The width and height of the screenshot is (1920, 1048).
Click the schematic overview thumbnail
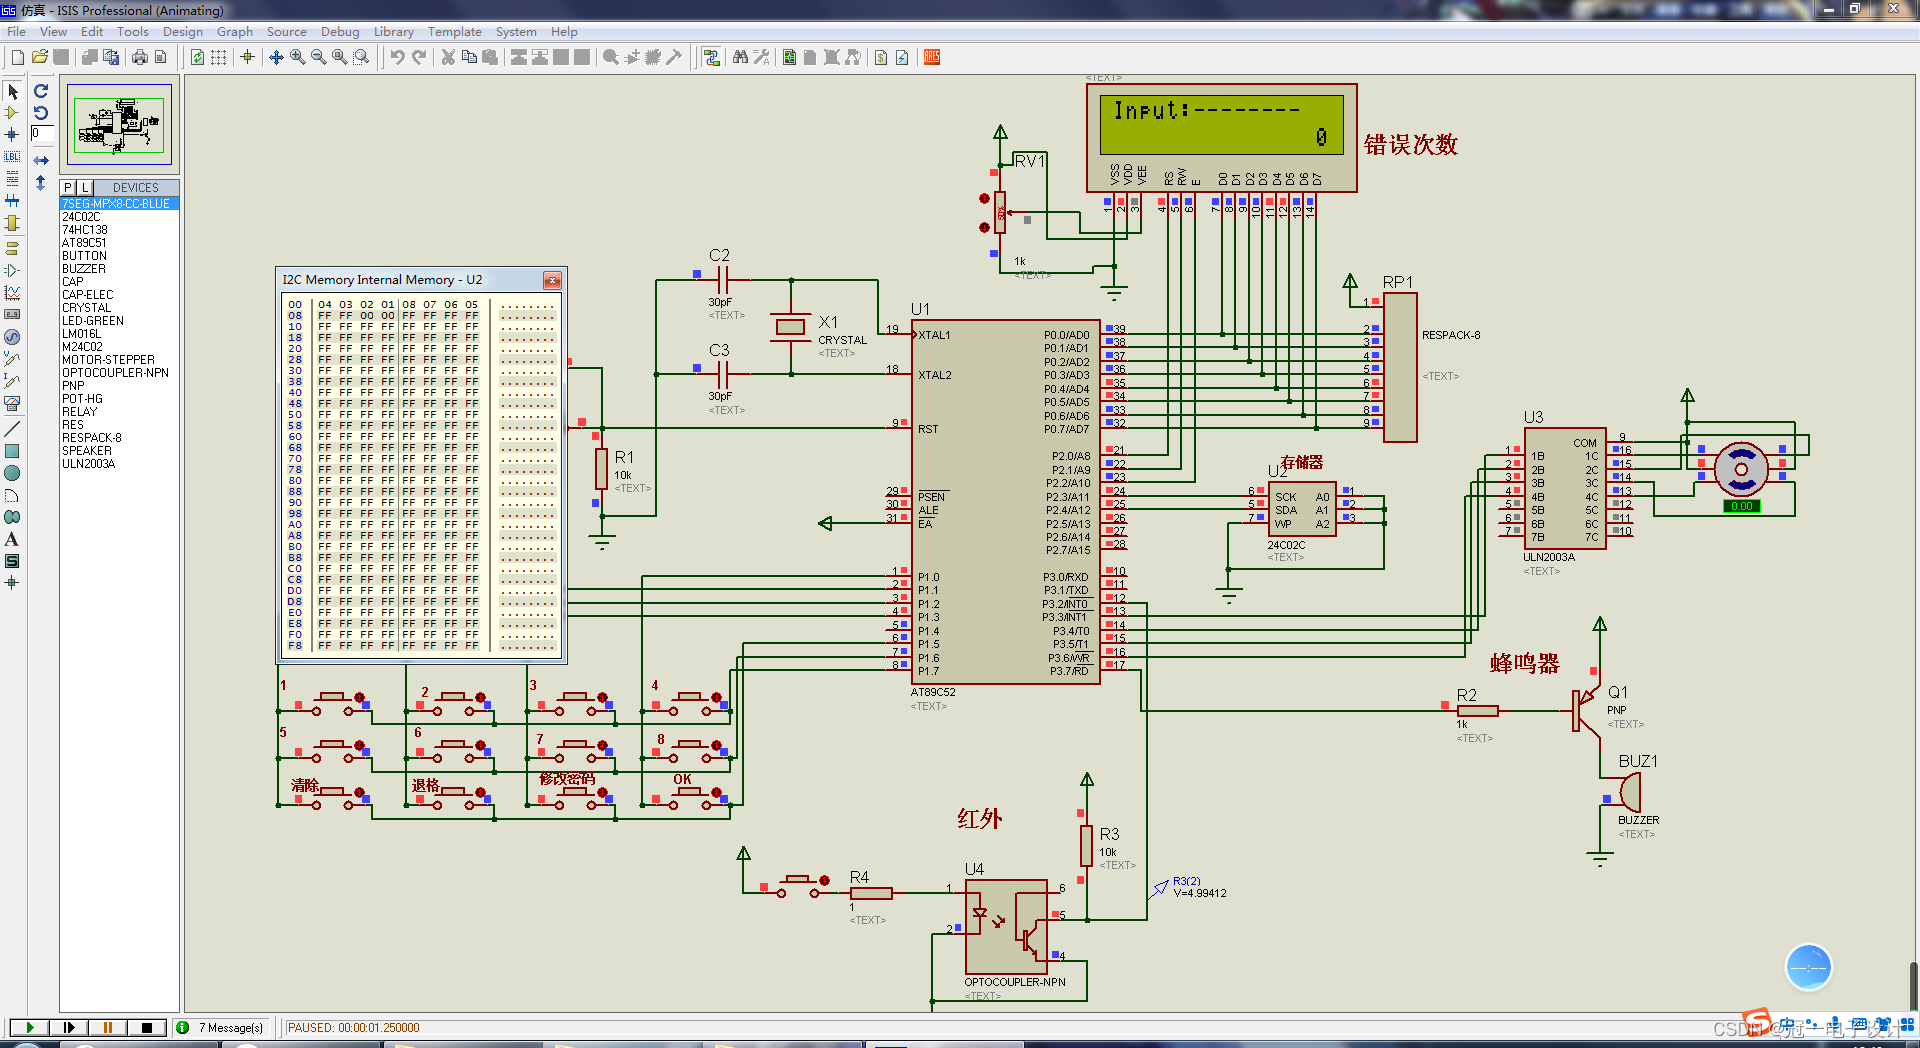coord(119,125)
